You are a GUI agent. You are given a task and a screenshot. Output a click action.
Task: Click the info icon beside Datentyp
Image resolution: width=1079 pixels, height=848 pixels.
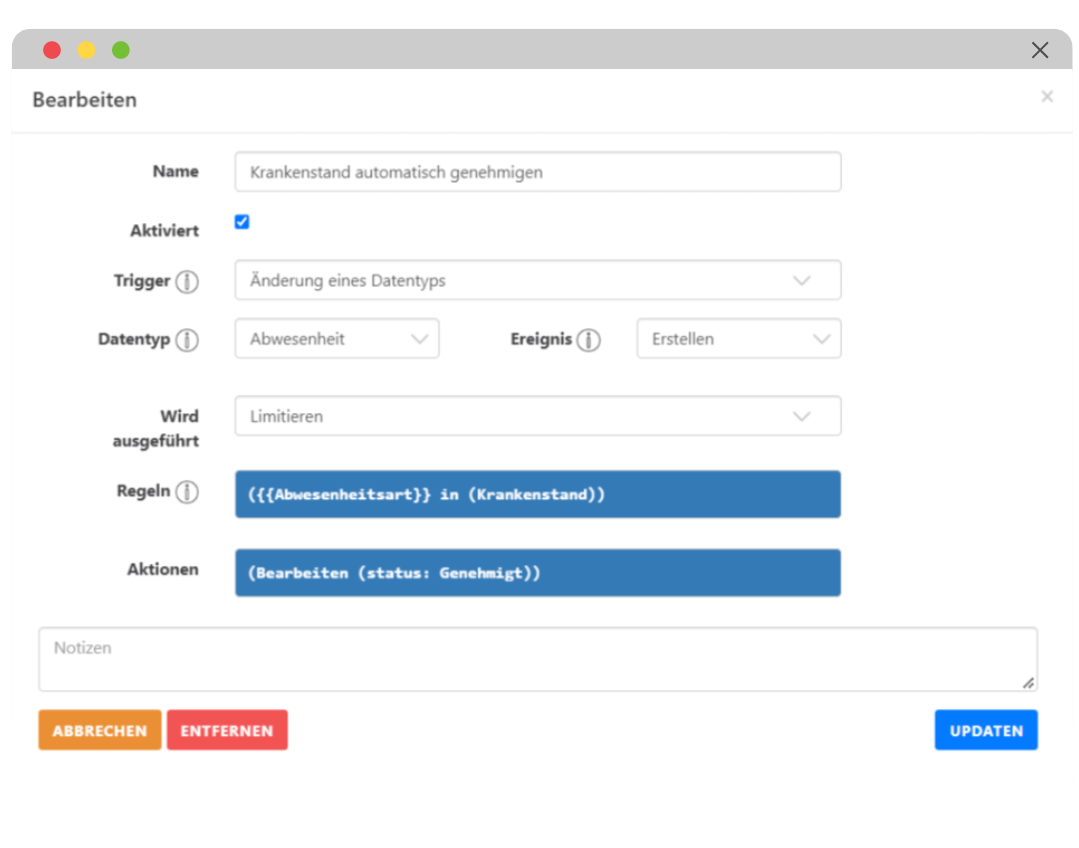pyautogui.click(x=187, y=340)
